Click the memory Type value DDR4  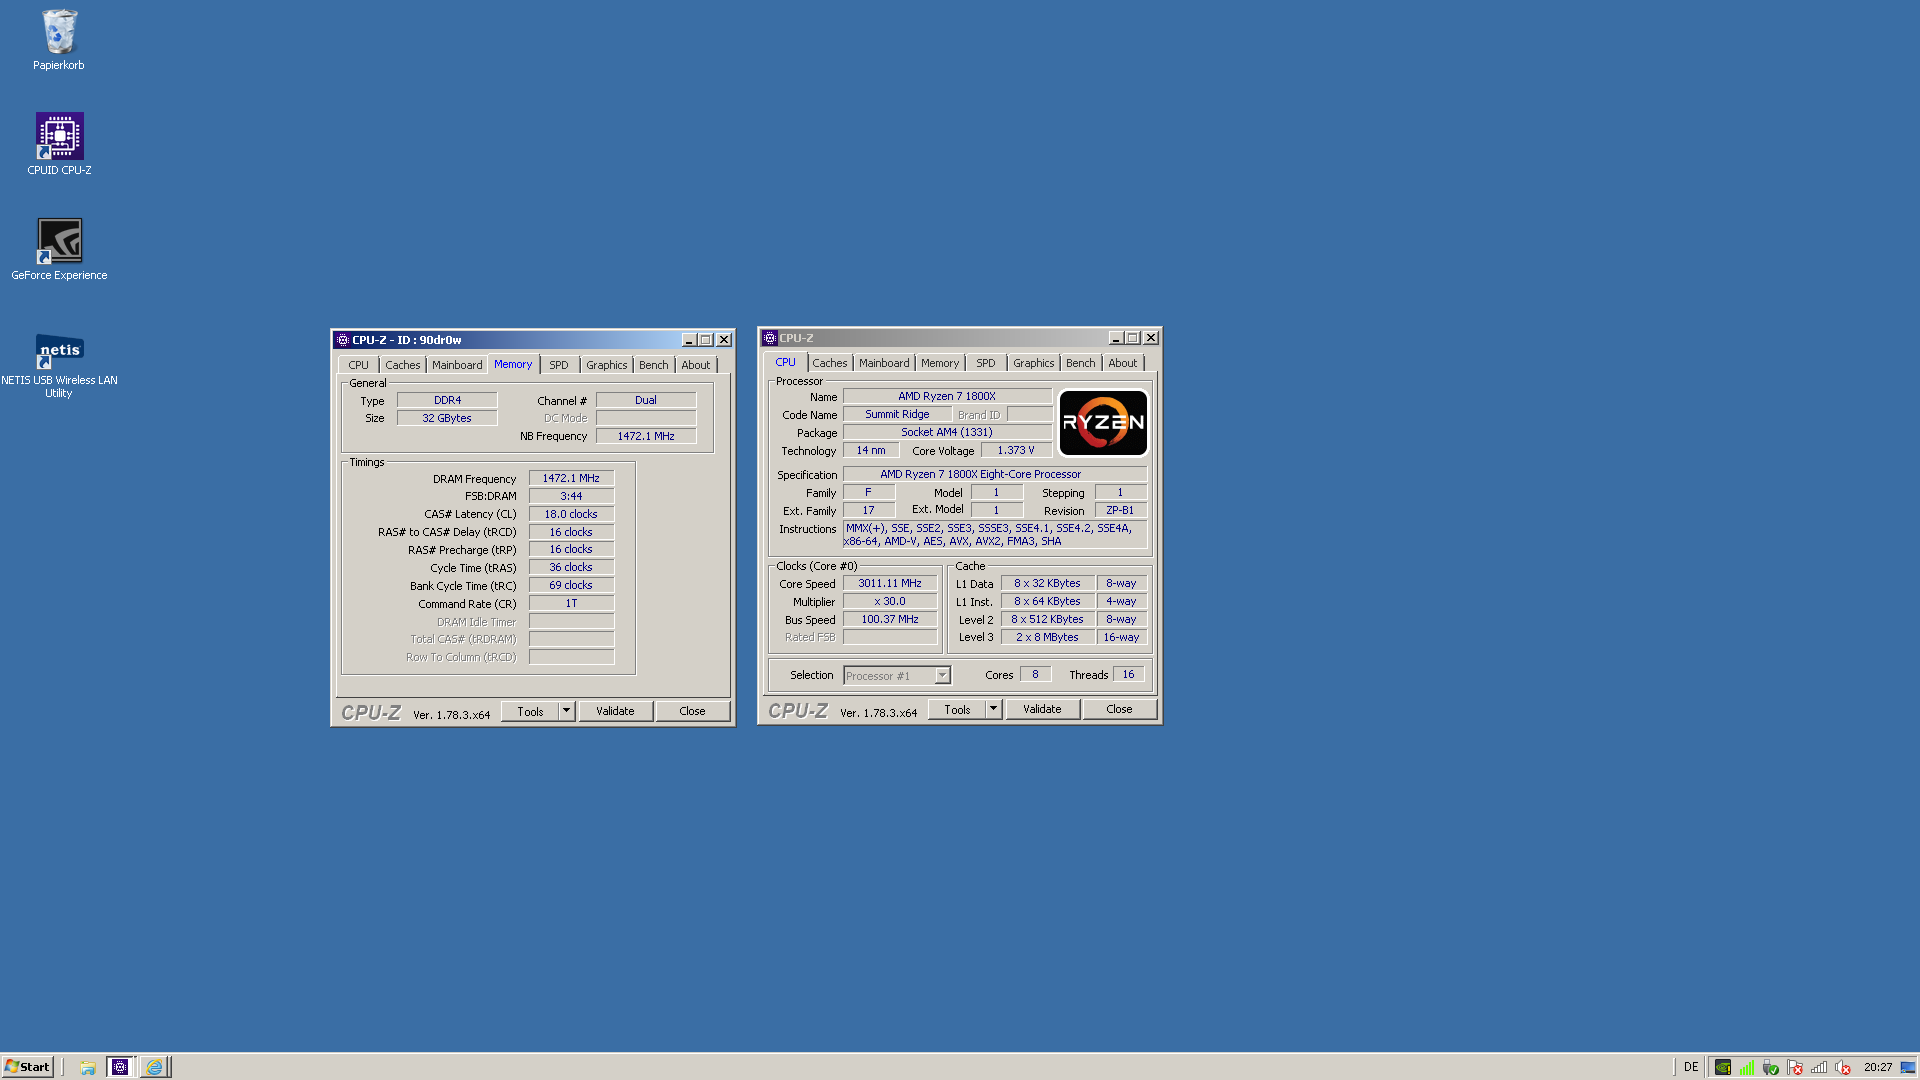click(x=447, y=400)
